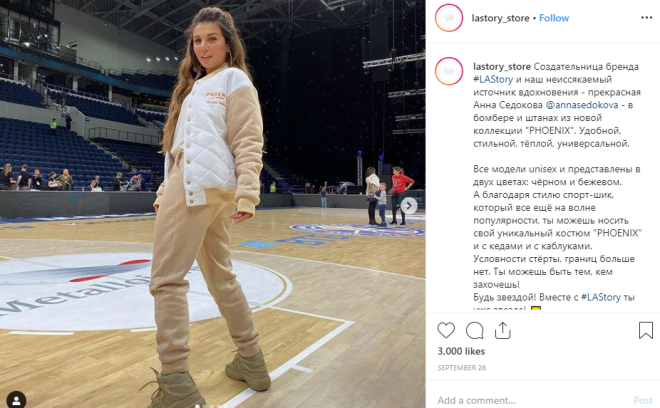This screenshot has height=408, width=660.
Task: Follow the lastory_store account
Action: point(554,18)
